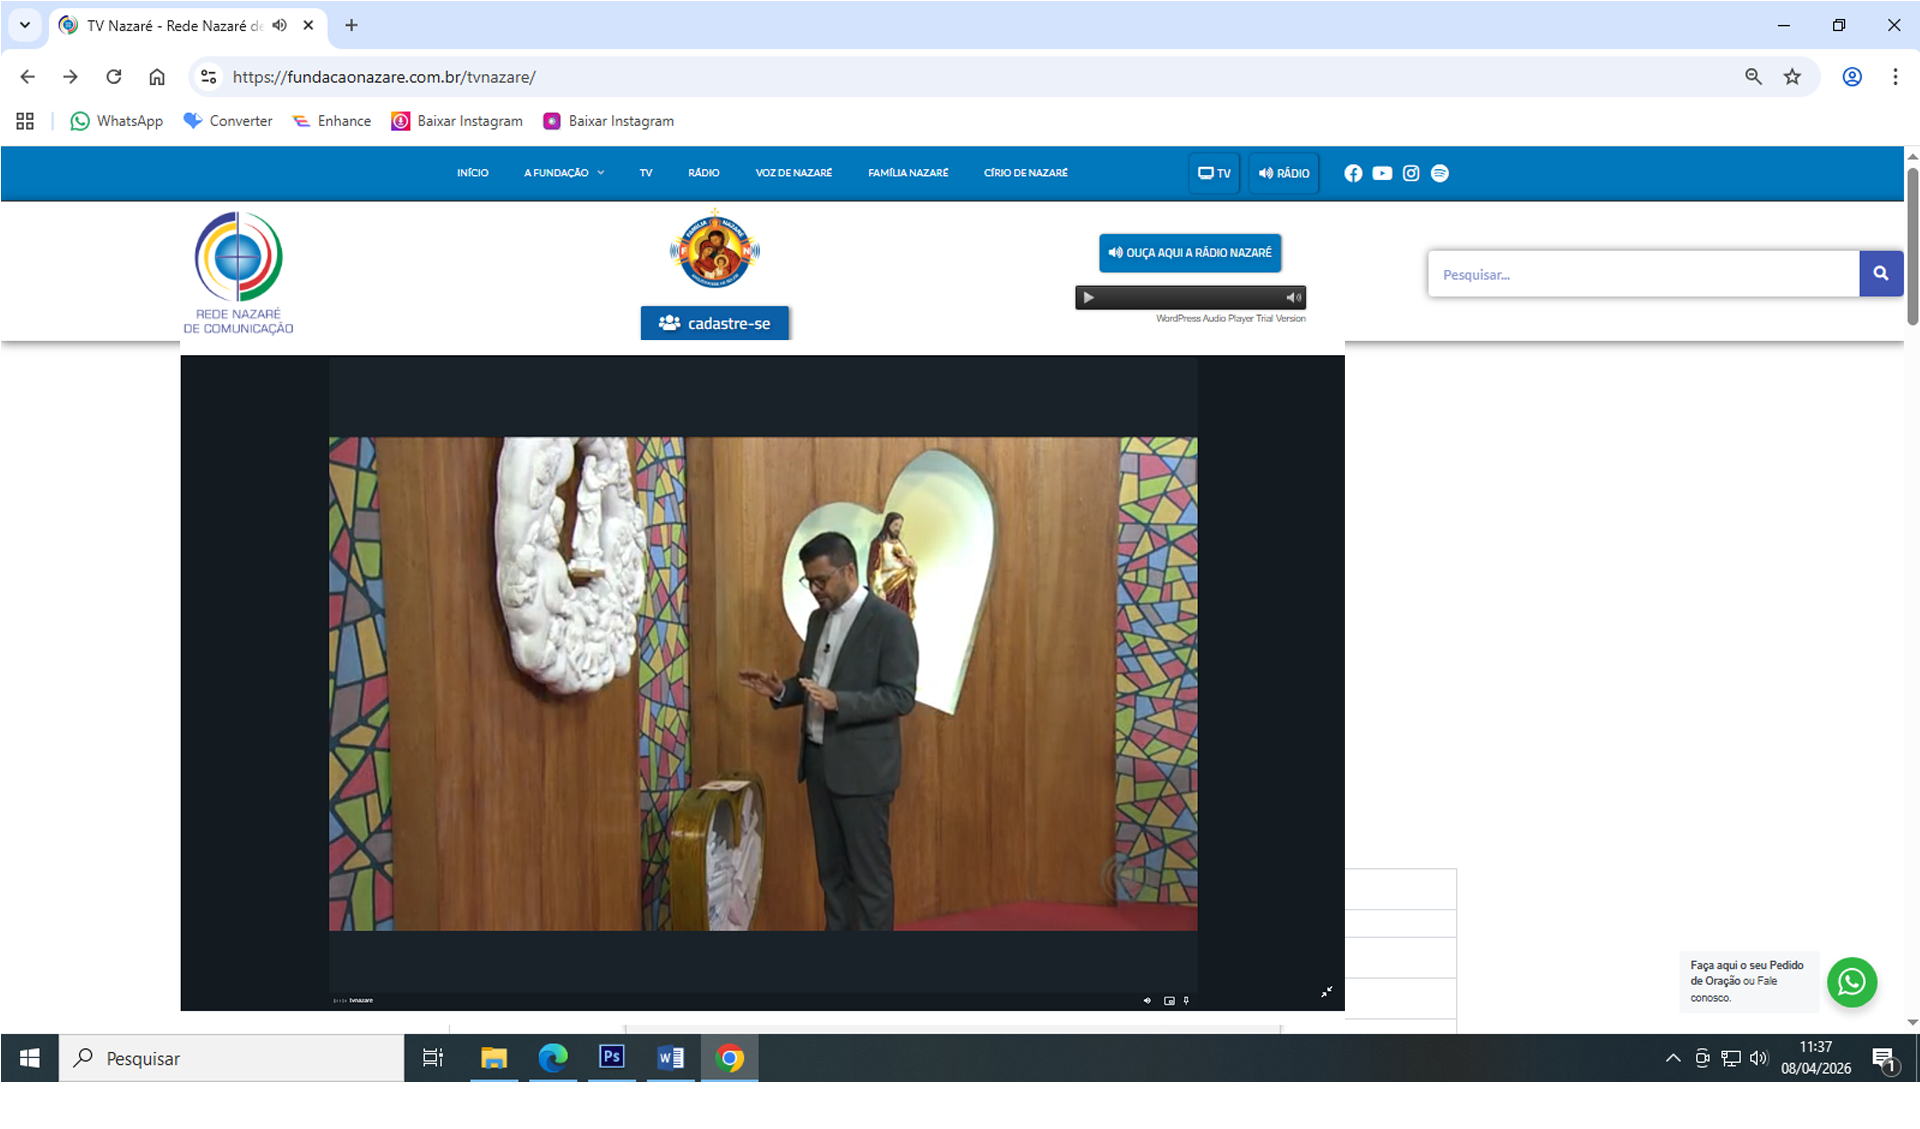
Task: Show hidden system tray icons
Action: [1672, 1058]
